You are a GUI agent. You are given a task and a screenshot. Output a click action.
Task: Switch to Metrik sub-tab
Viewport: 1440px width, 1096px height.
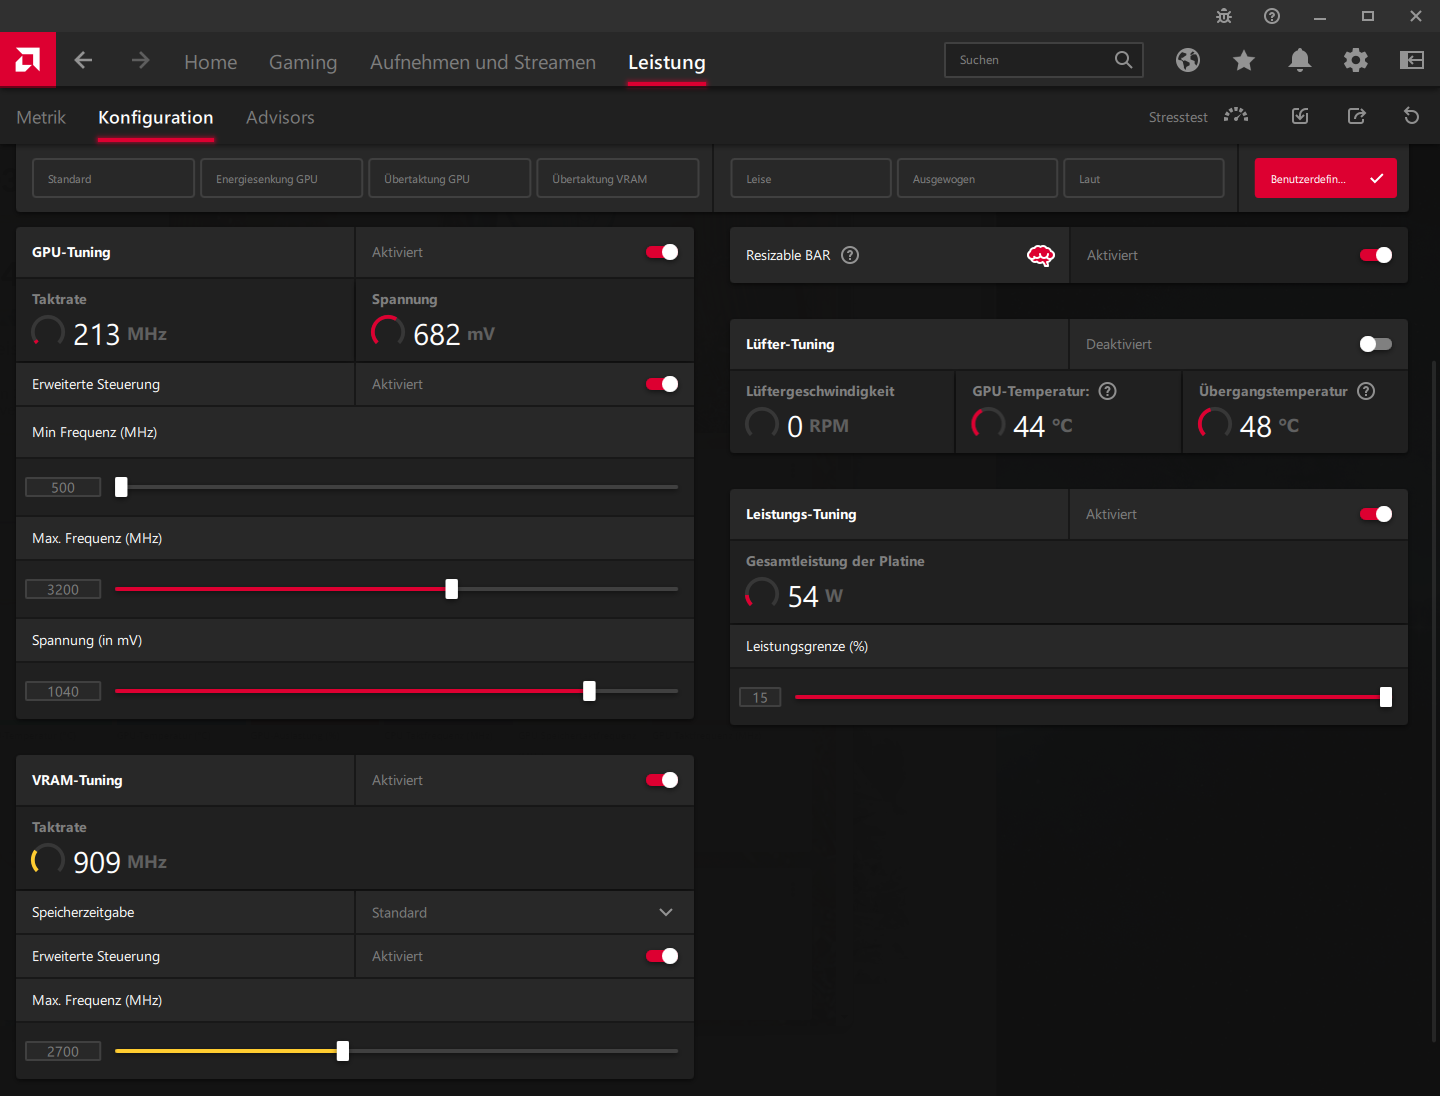coord(41,117)
